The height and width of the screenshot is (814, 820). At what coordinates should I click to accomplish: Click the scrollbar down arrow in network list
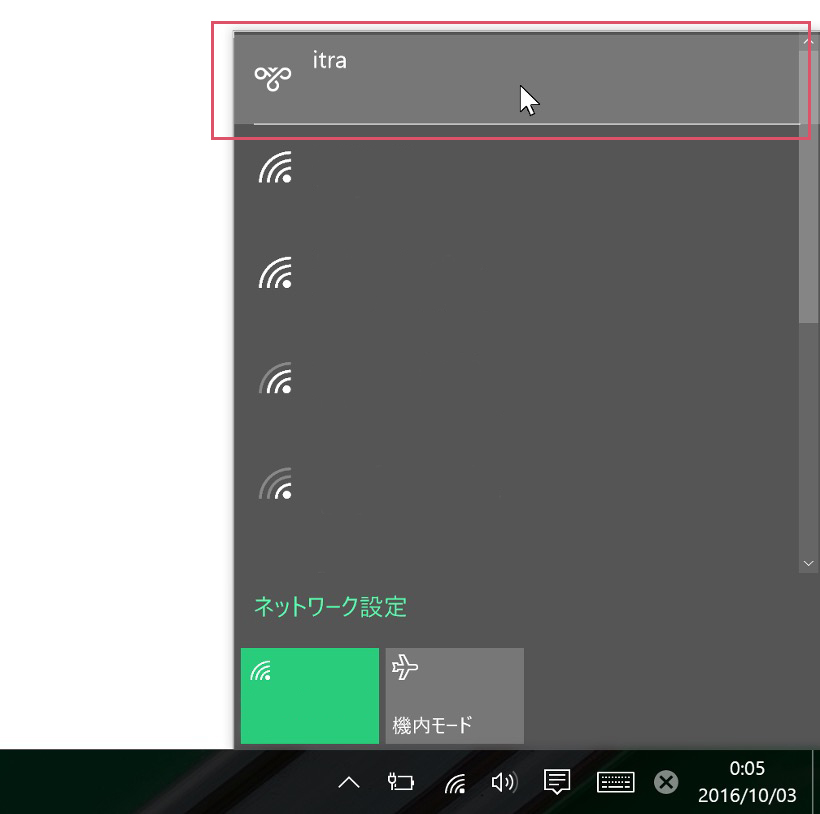click(x=808, y=563)
